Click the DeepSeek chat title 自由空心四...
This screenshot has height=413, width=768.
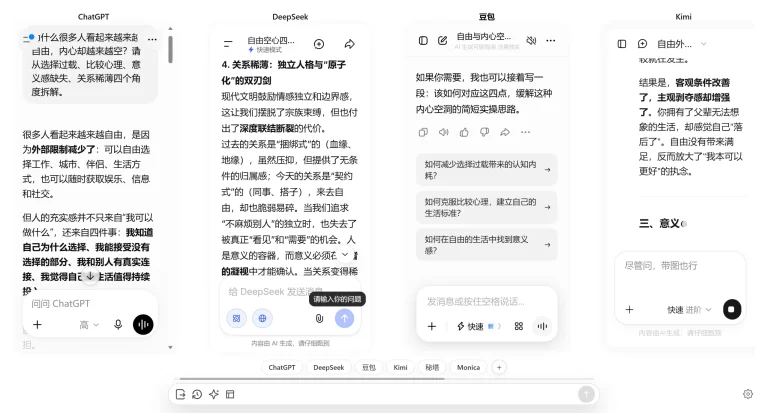coord(271,40)
